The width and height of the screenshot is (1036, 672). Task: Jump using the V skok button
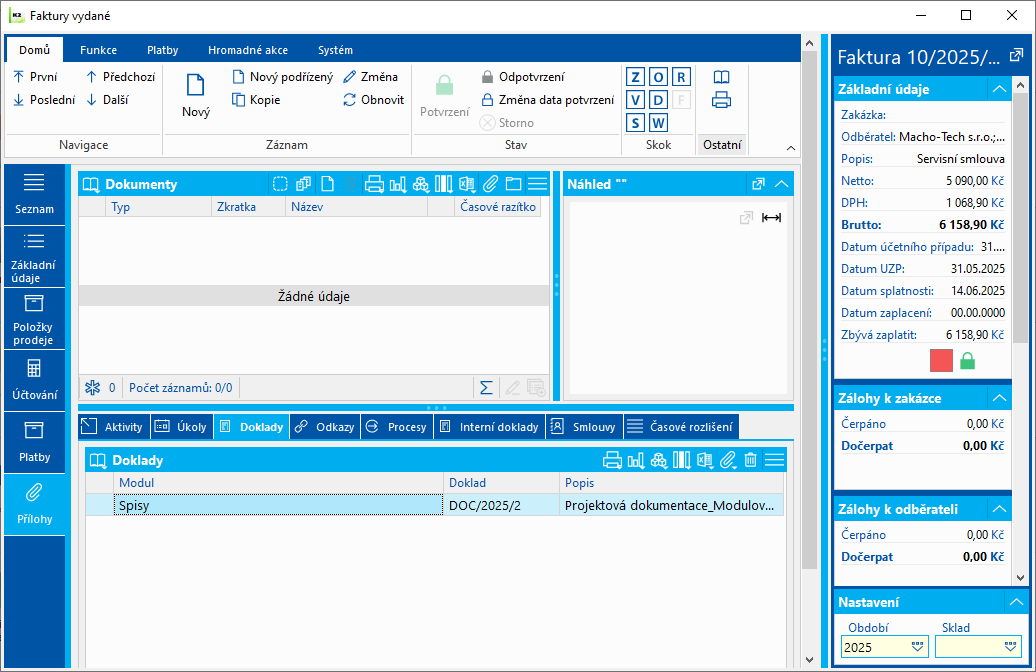[x=635, y=100]
